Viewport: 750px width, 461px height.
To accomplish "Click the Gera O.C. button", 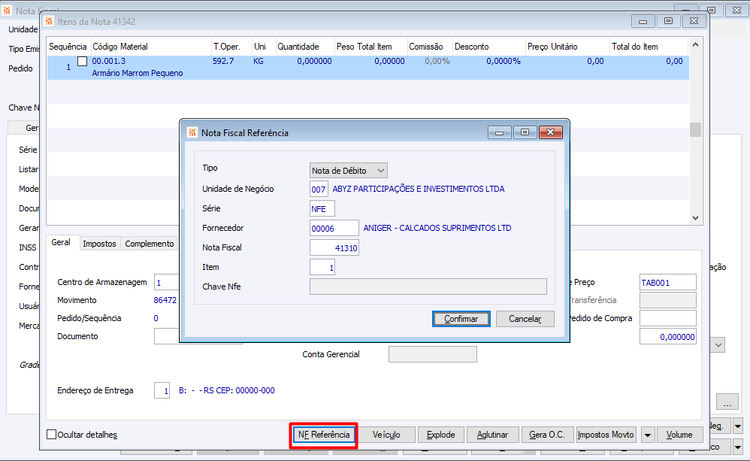I will click(x=547, y=435).
